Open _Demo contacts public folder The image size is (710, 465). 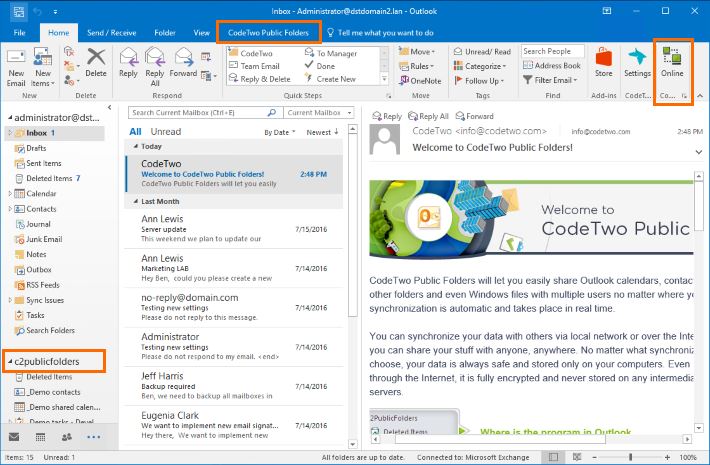(x=48, y=392)
